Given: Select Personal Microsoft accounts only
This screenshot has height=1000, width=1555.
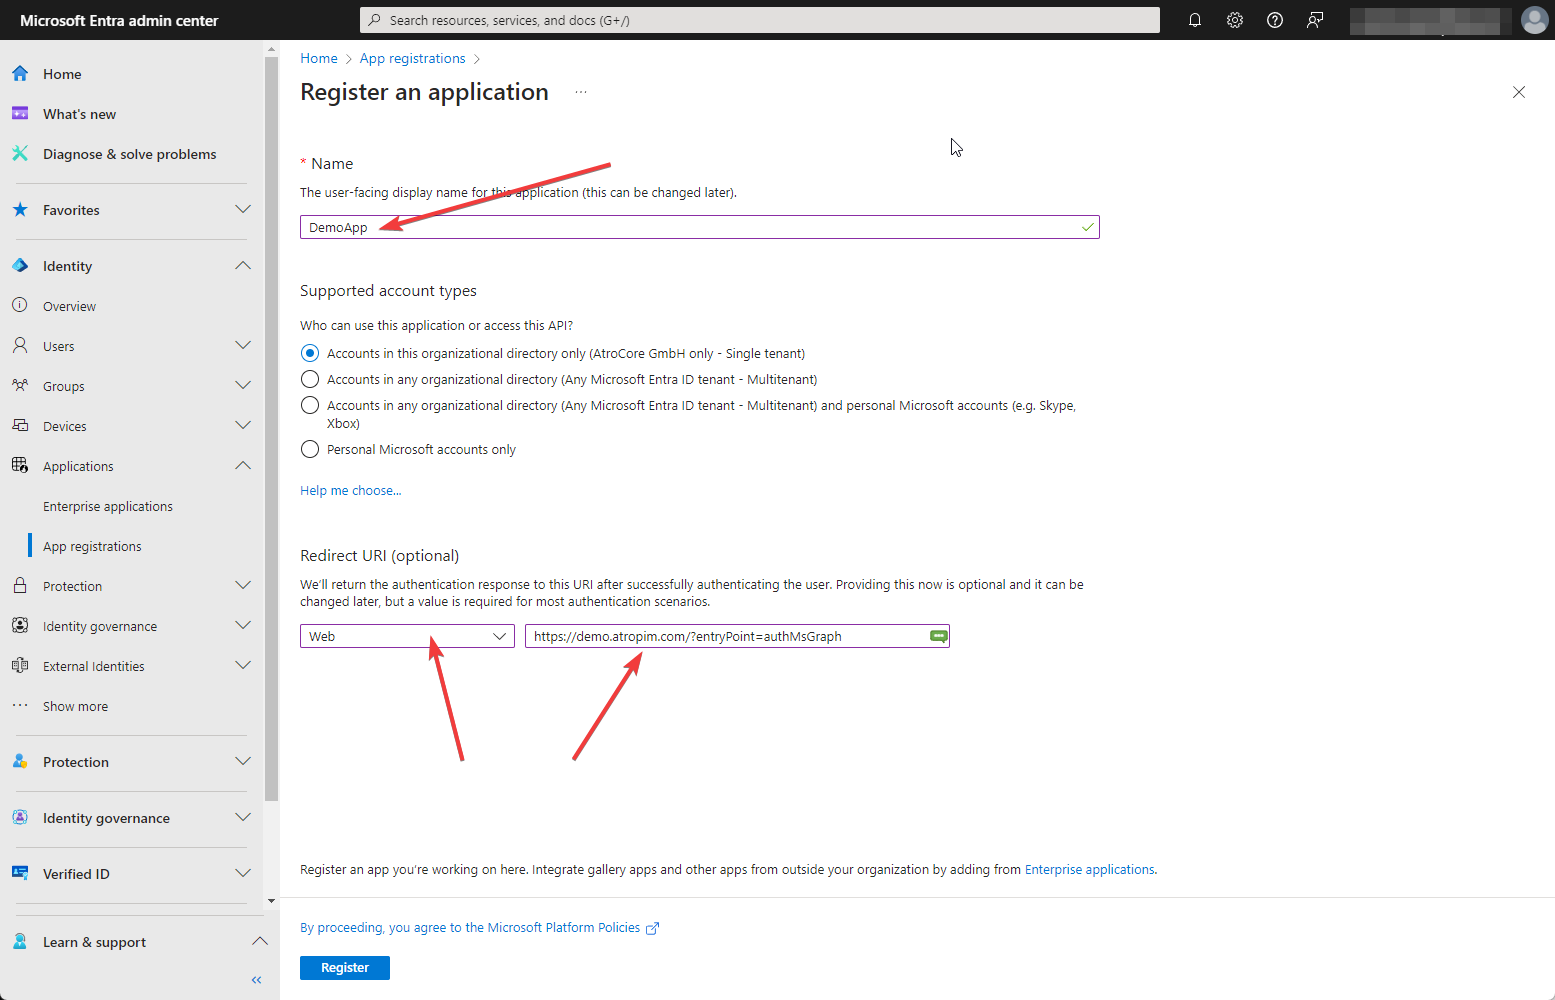Looking at the screenshot, I should [x=310, y=449].
